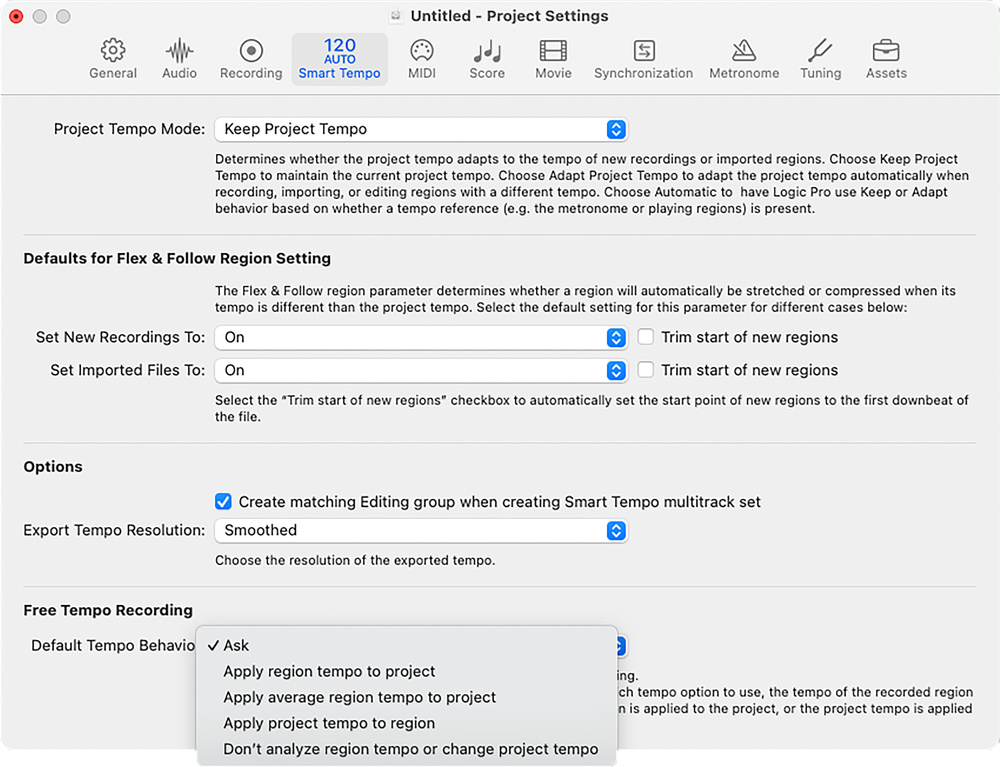This screenshot has width=1000, height=767.
Task: Go to Movie filmstrip settings
Action: click(553, 51)
